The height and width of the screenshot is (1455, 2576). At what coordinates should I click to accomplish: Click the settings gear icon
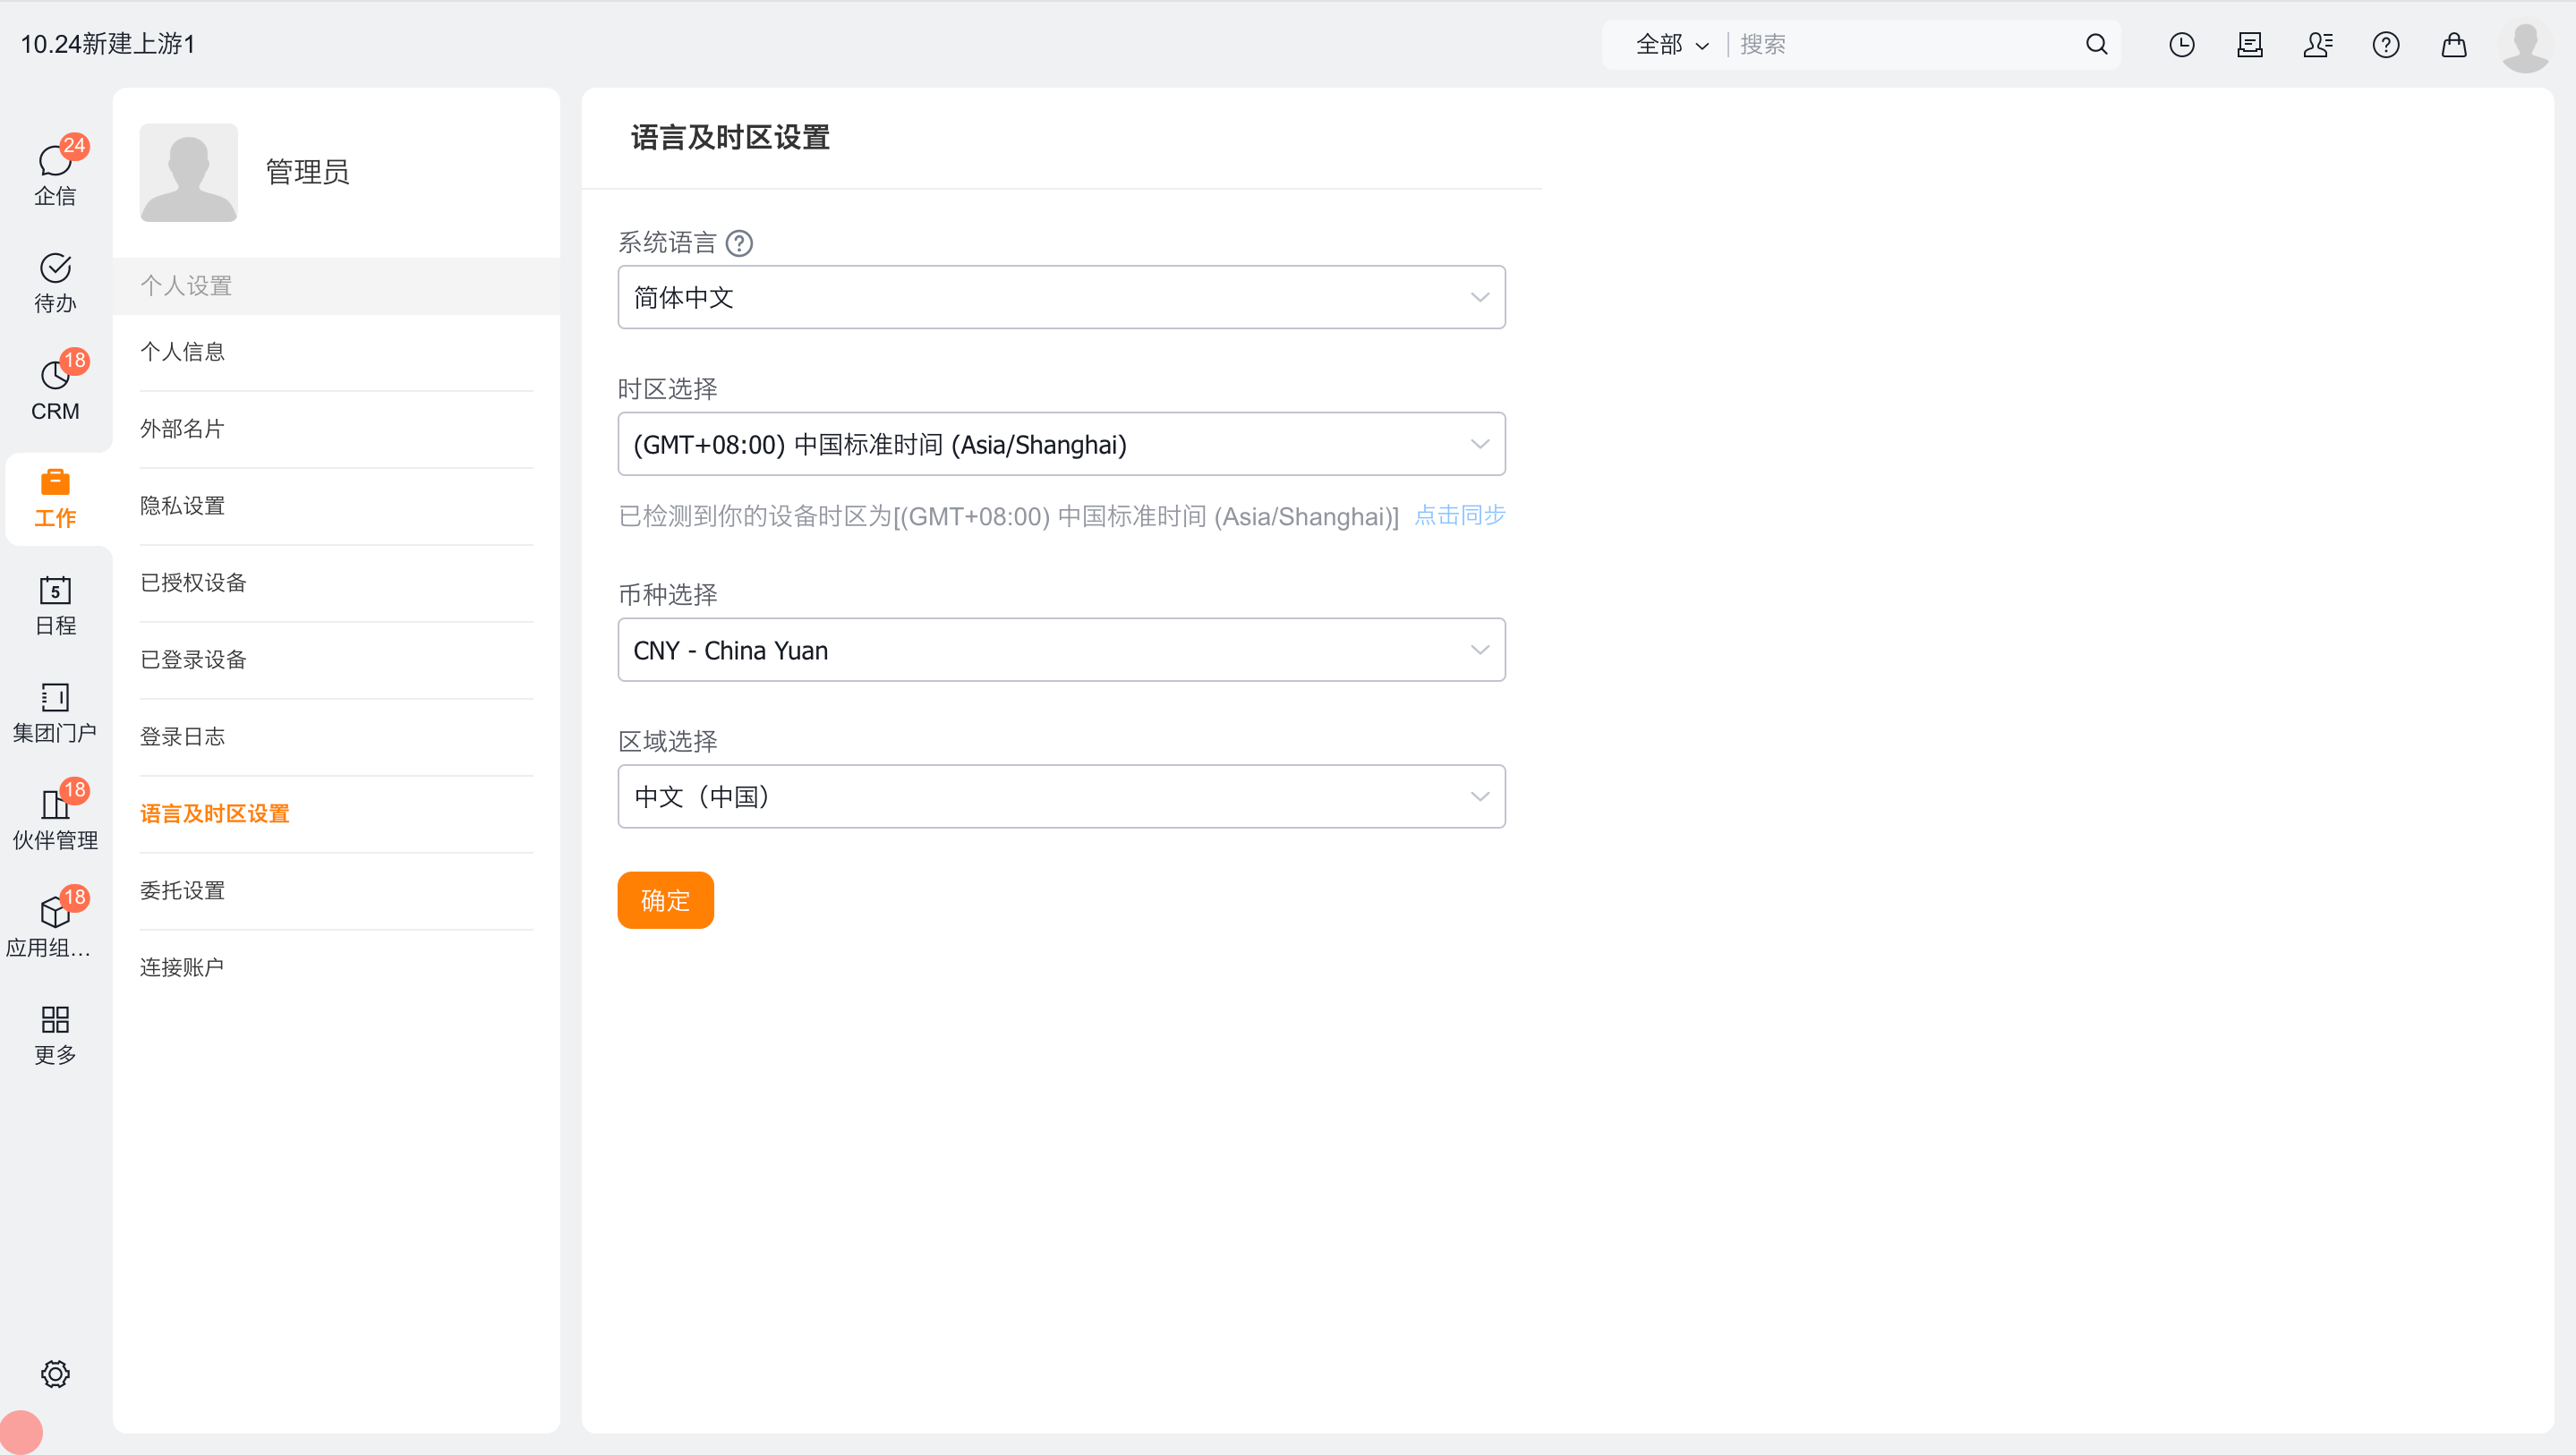point(55,1373)
